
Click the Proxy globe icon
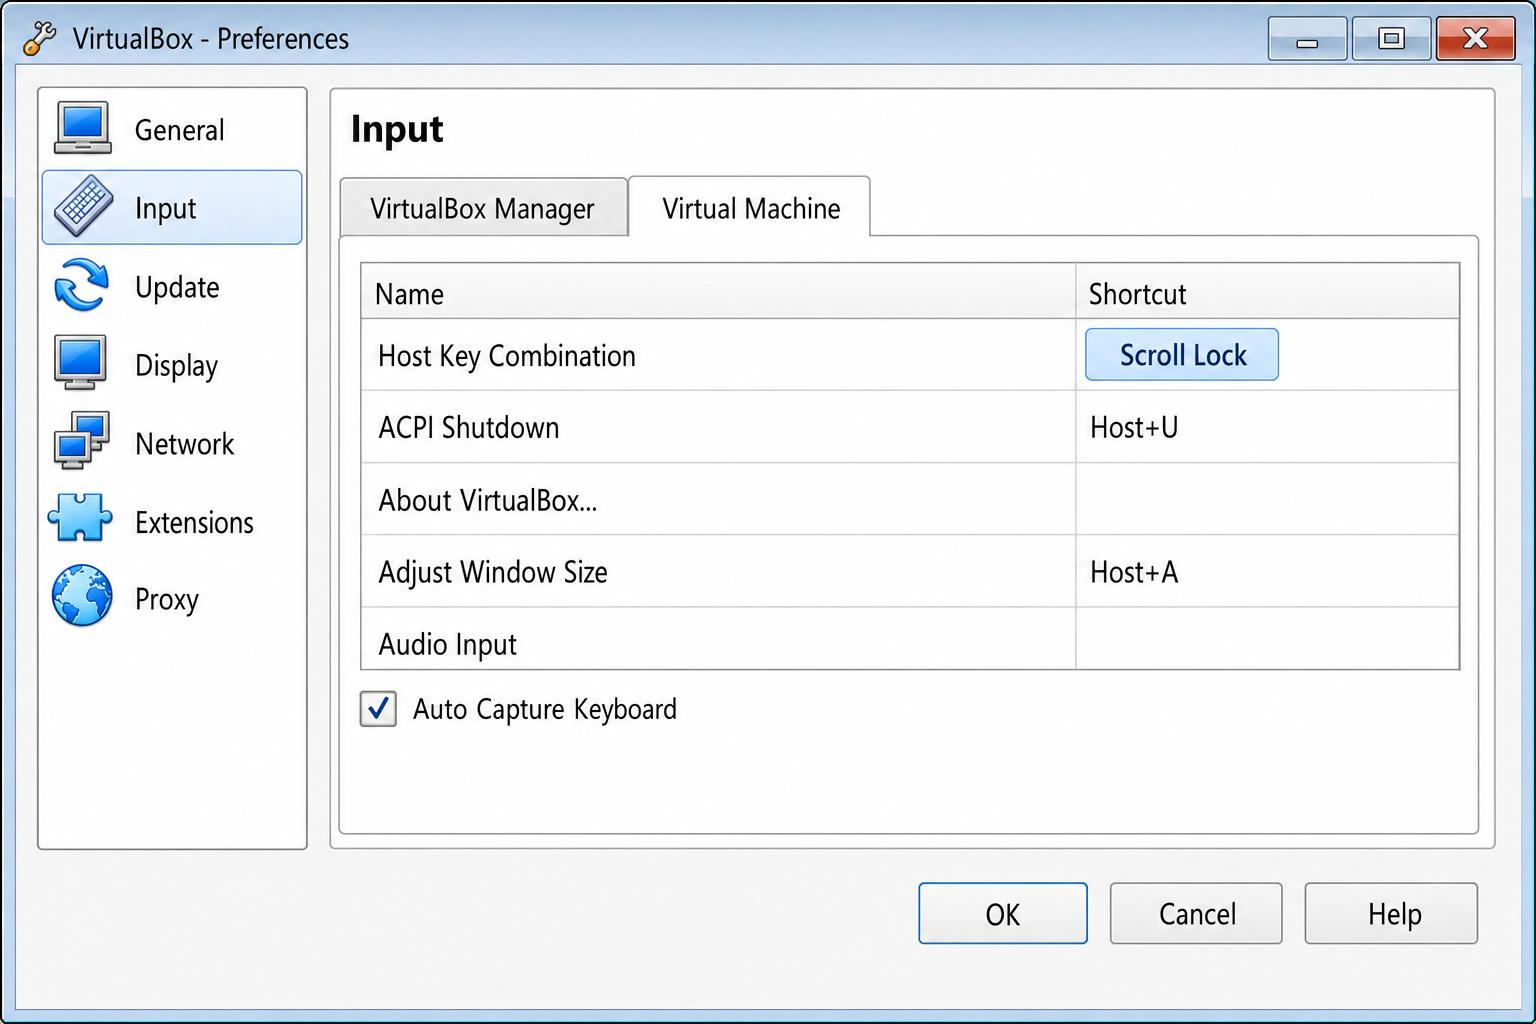click(82, 596)
